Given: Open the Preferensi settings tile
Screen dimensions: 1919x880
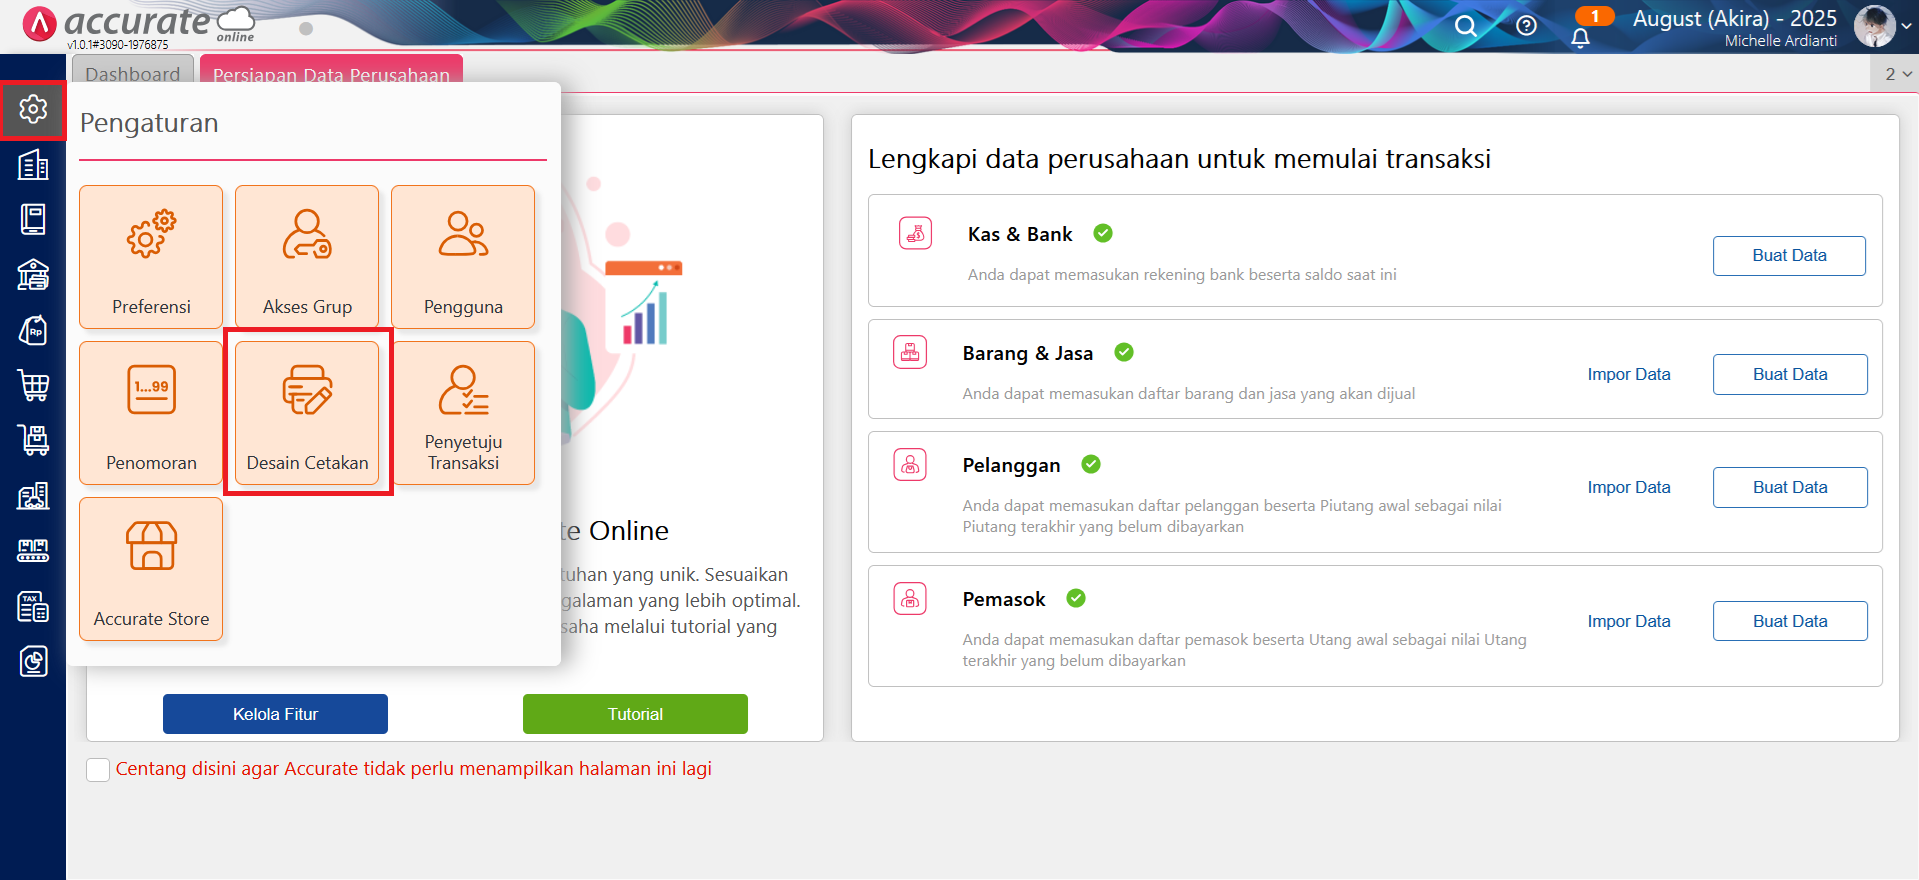Looking at the screenshot, I should point(151,257).
